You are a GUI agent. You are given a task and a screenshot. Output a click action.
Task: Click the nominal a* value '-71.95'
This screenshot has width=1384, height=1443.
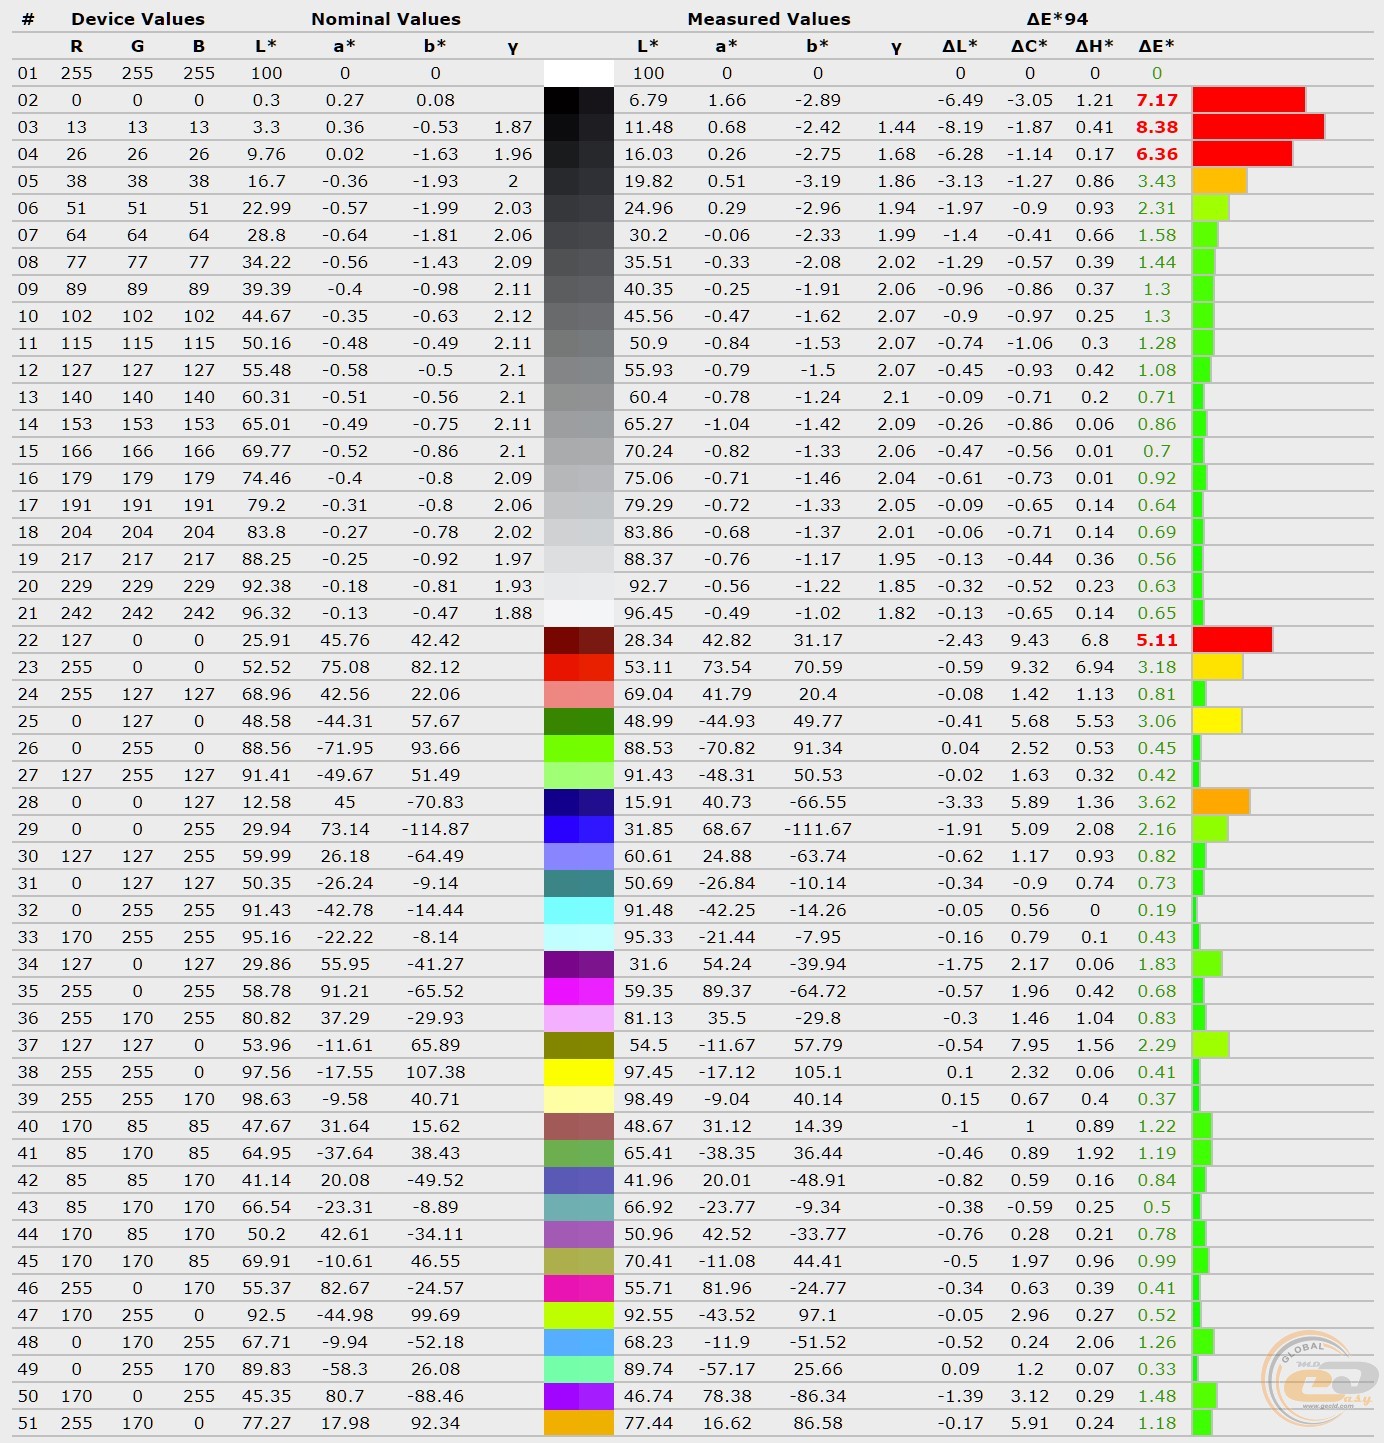click(x=345, y=748)
